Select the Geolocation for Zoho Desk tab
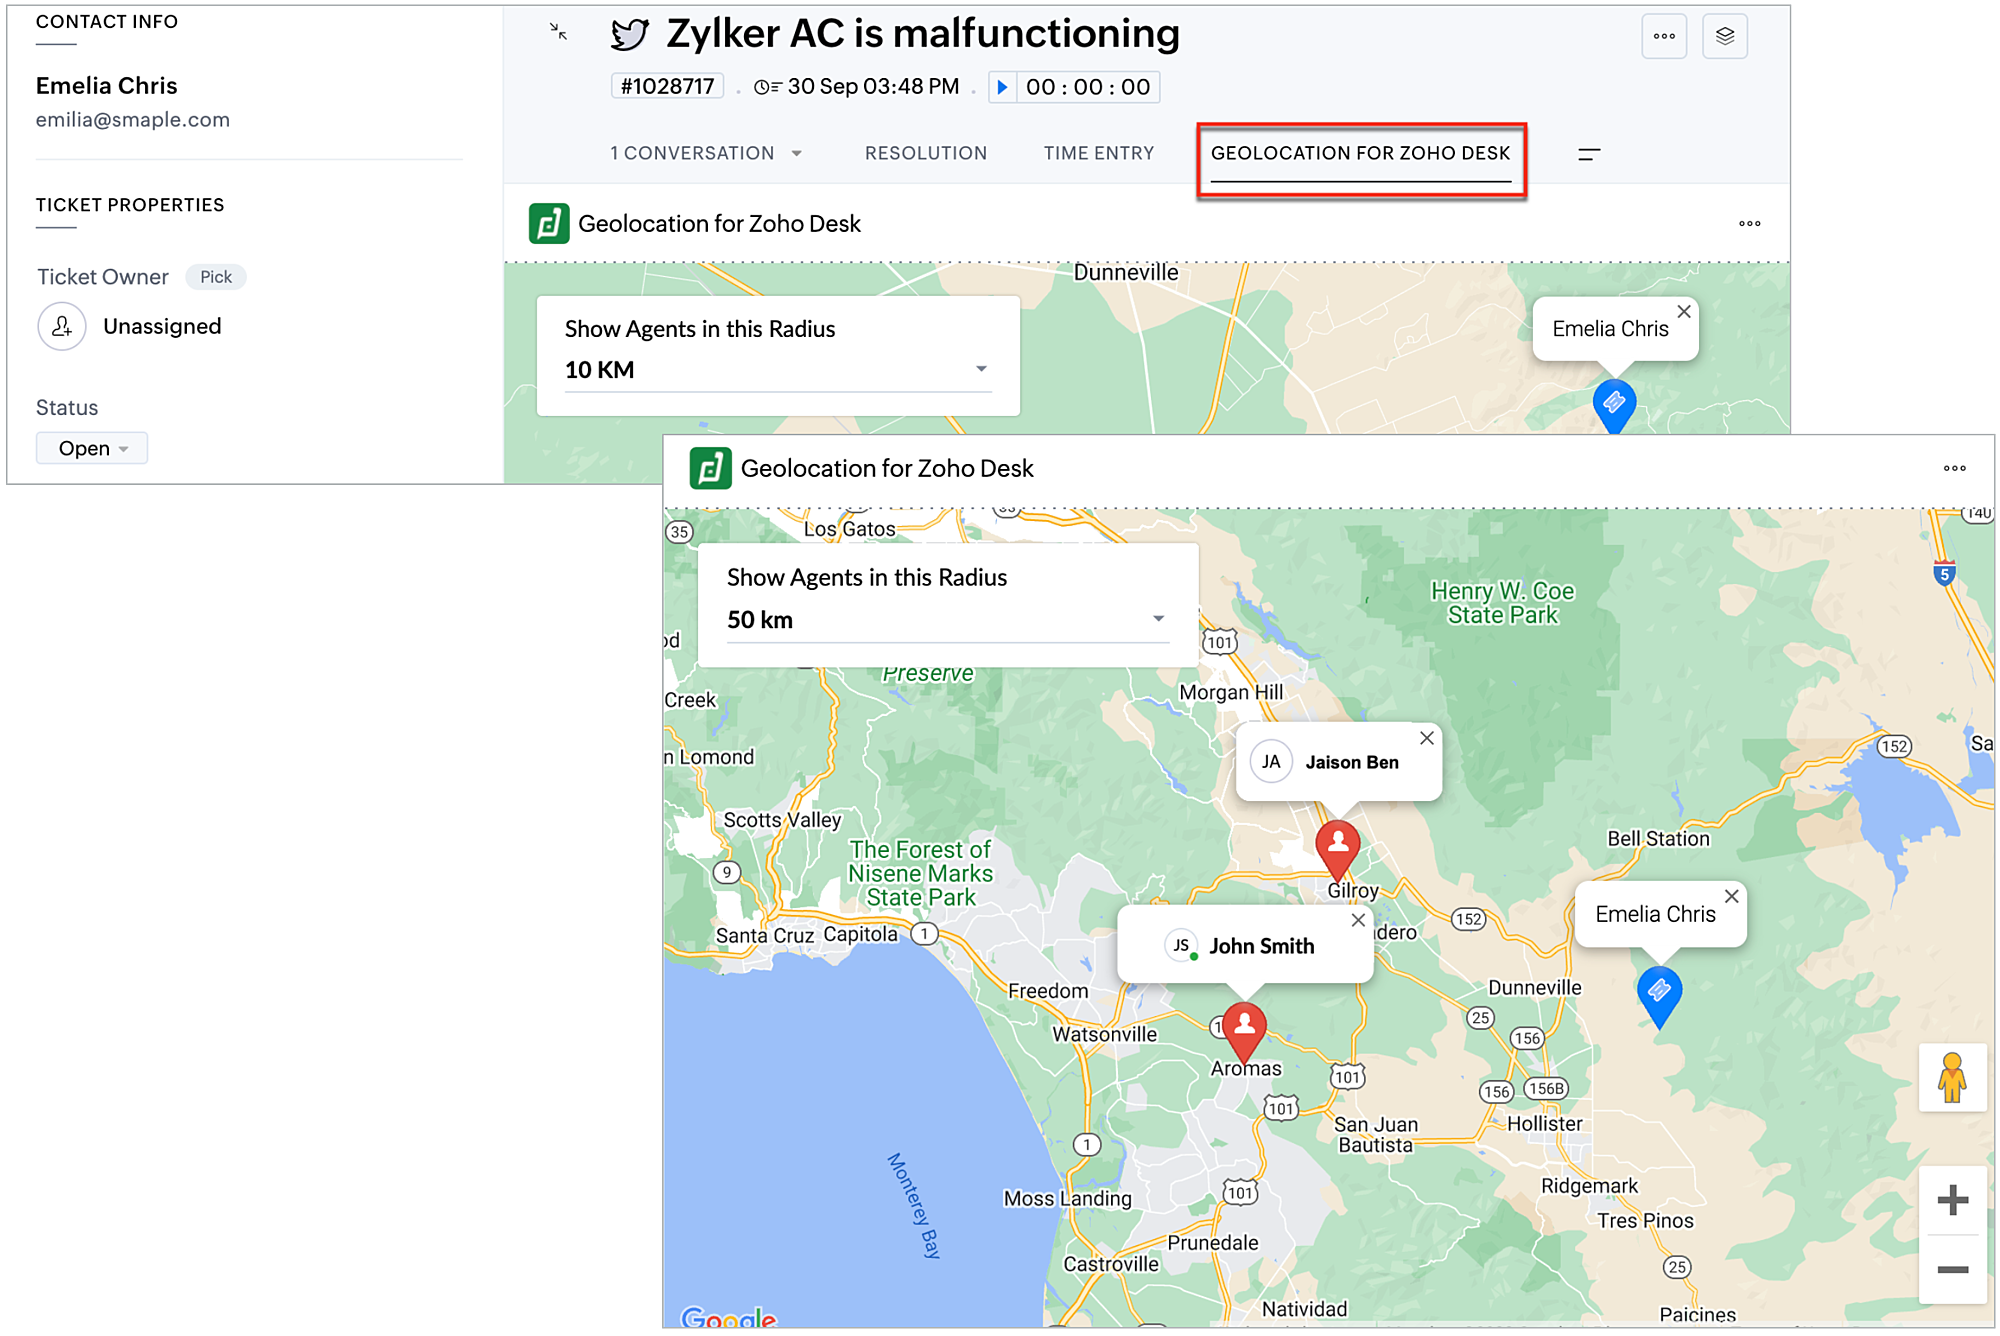Image resolution: width=2000 pixels, height=1336 pixels. pyautogui.click(x=1361, y=154)
